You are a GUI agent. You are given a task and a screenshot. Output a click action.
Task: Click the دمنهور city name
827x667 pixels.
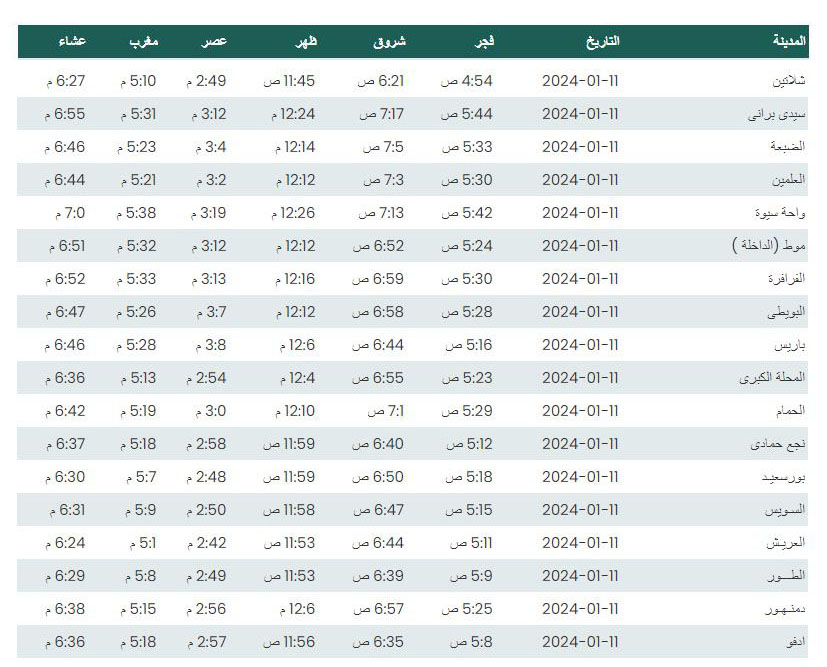pos(785,609)
